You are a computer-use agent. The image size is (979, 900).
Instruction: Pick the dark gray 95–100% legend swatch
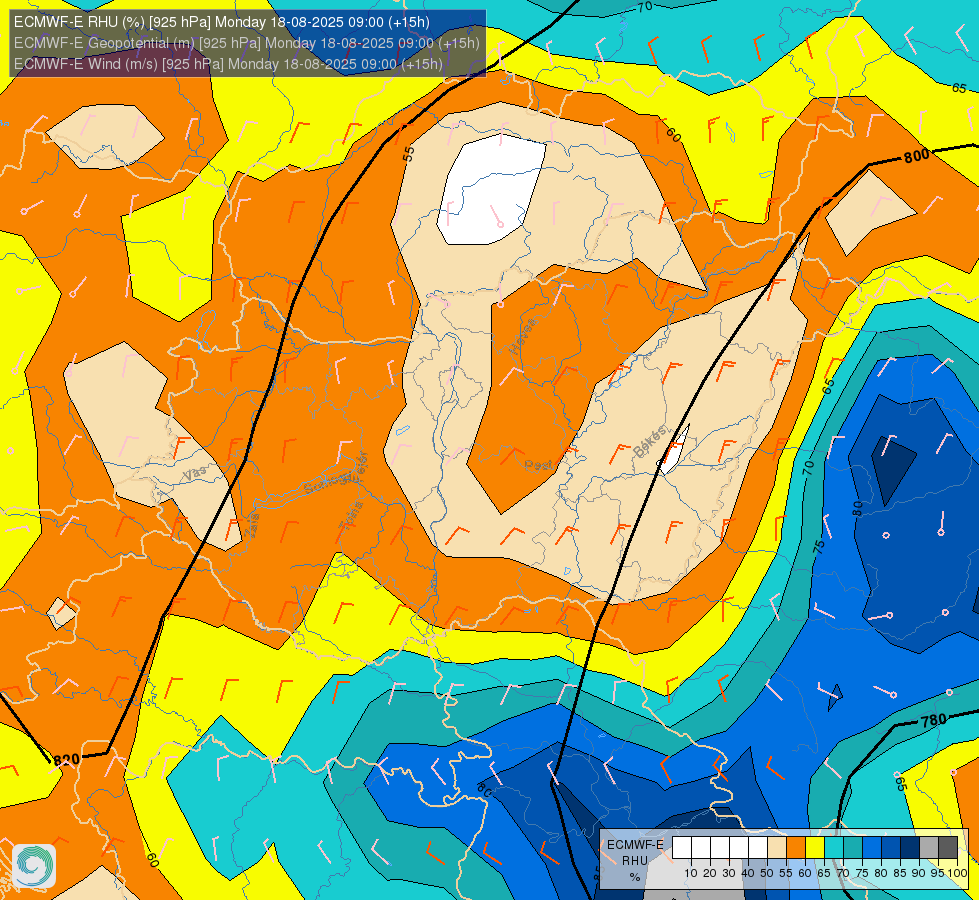pos(948,847)
